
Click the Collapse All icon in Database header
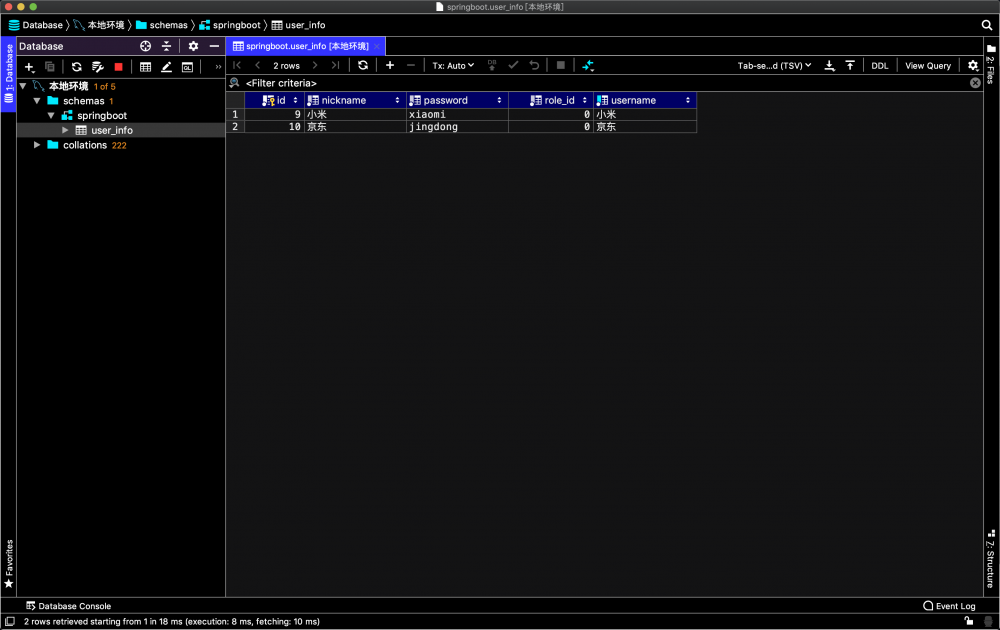coord(166,46)
